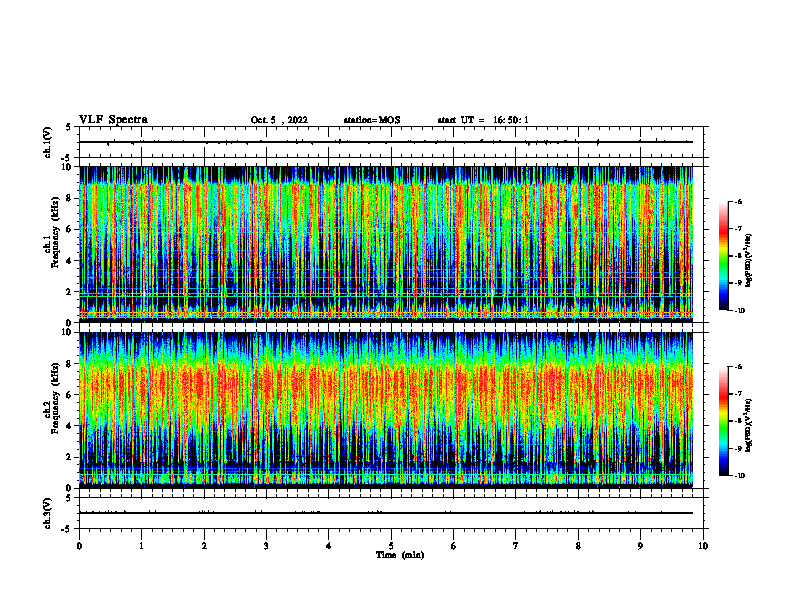
Task: Click the ch.1 colorbar "log(PSD)" label
Action: (x=749, y=261)
